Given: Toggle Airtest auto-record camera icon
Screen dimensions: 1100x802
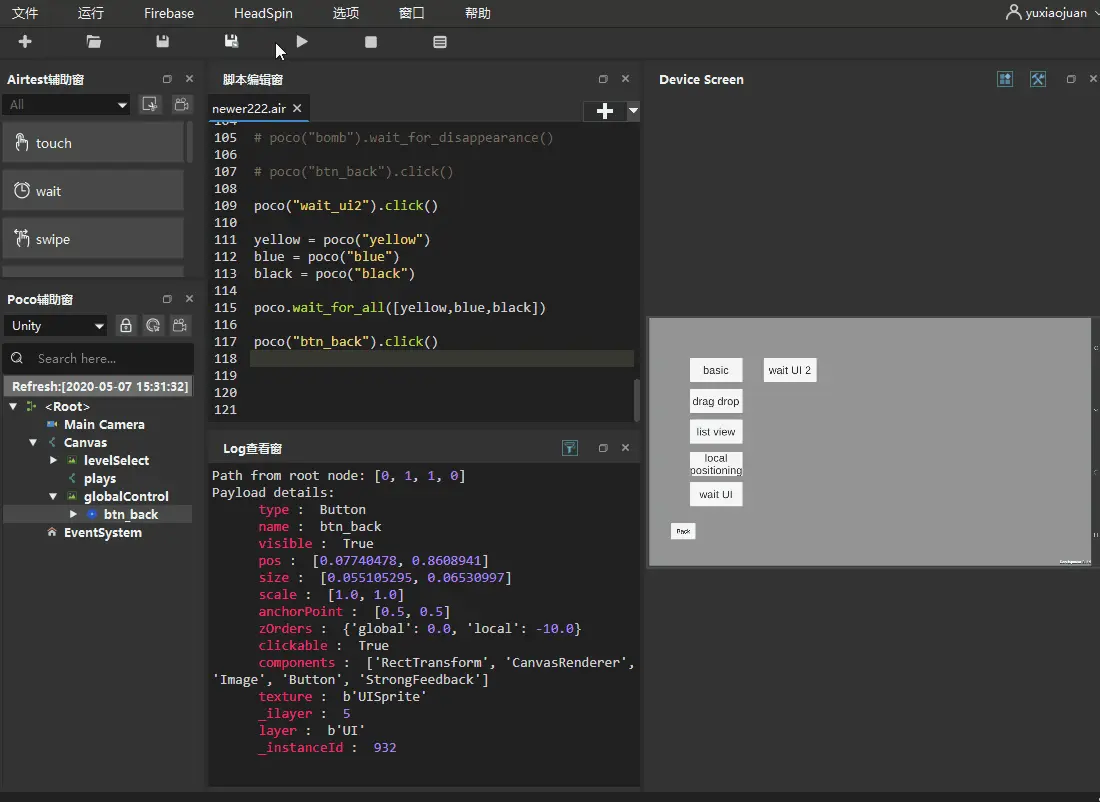Looking at the screenshot, I should pos(181,104).
